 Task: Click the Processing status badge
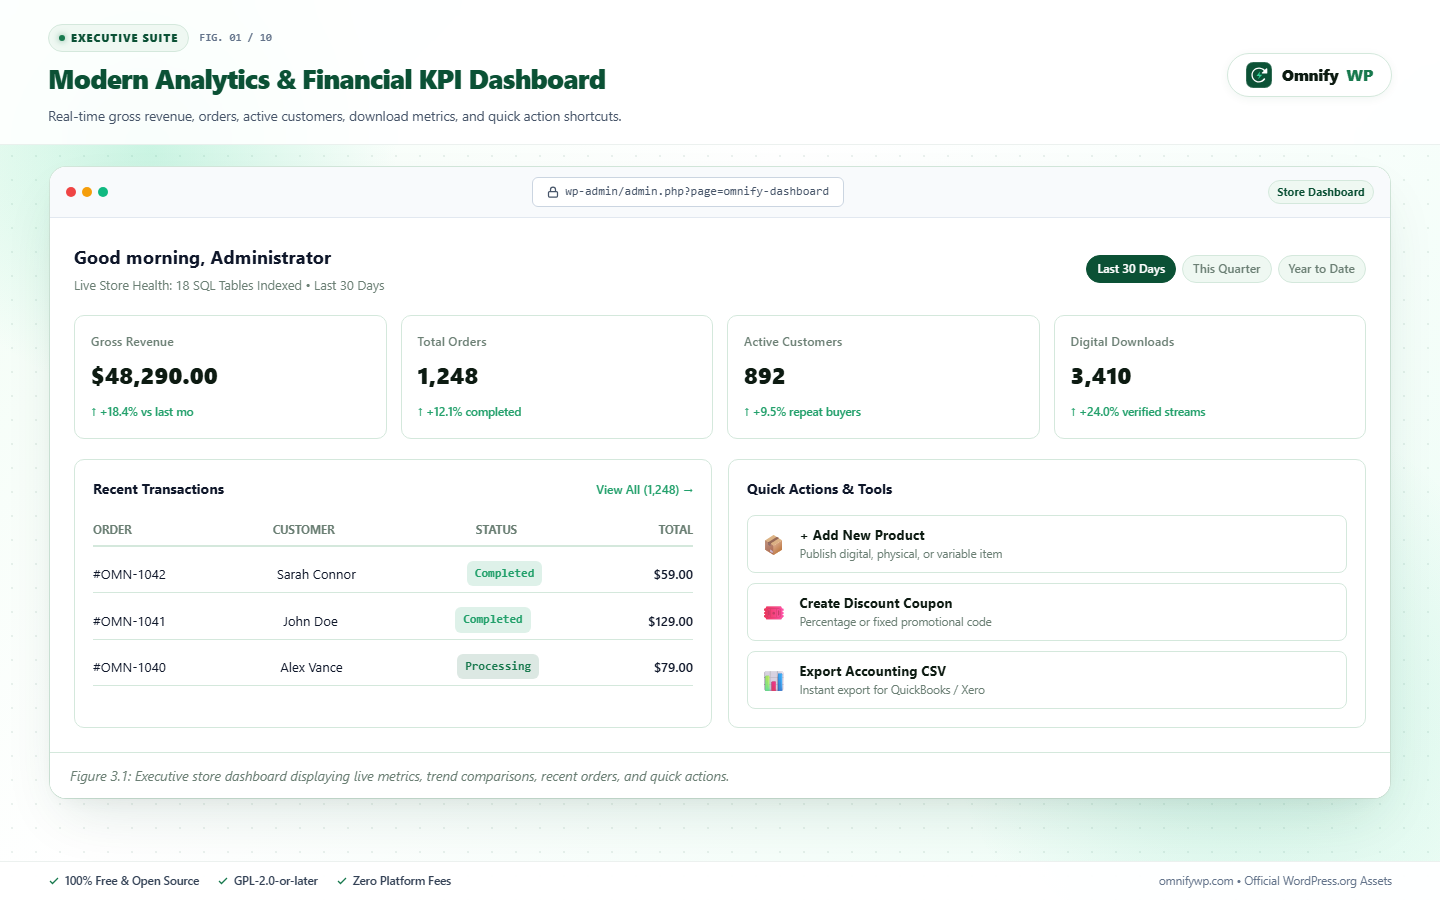[498, 667]
